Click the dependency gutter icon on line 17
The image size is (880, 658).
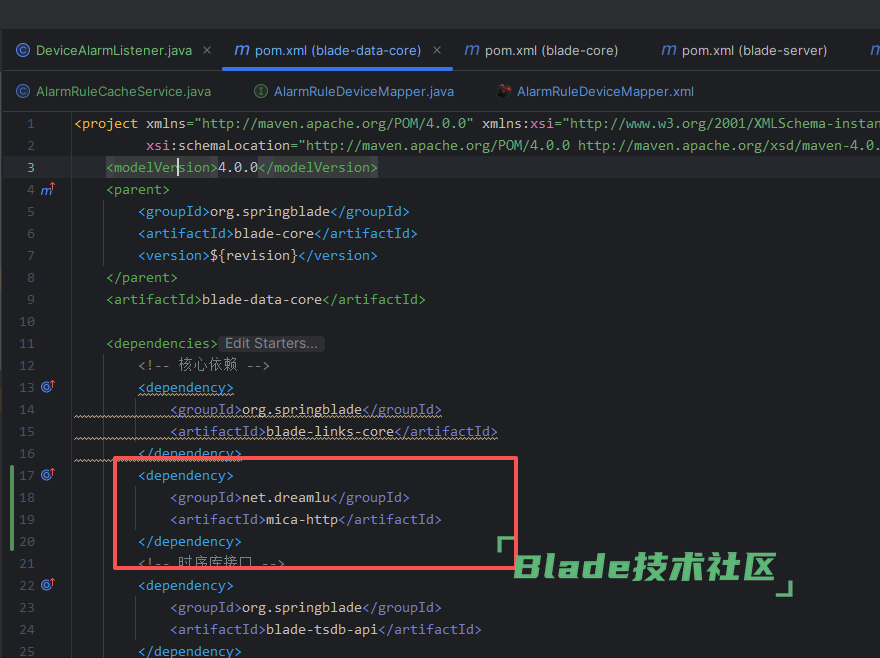click(47, 475)
